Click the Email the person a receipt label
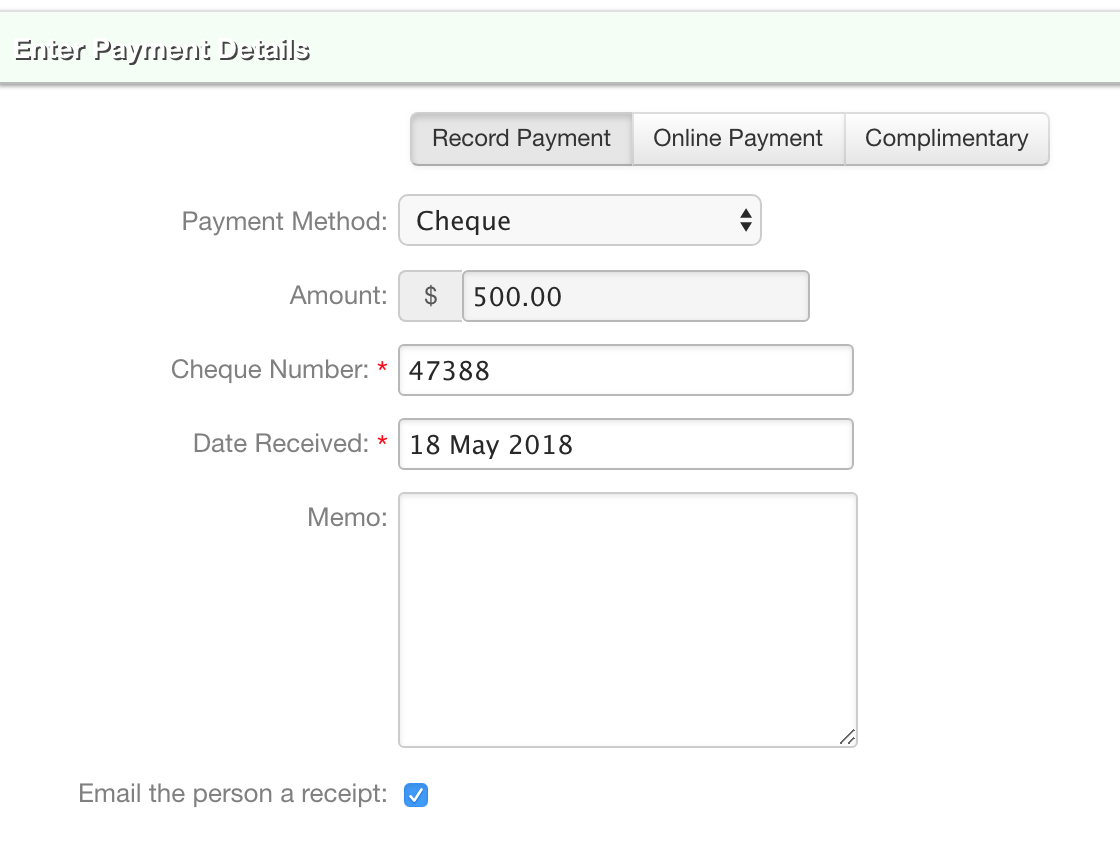 click(x=232, y=794)
